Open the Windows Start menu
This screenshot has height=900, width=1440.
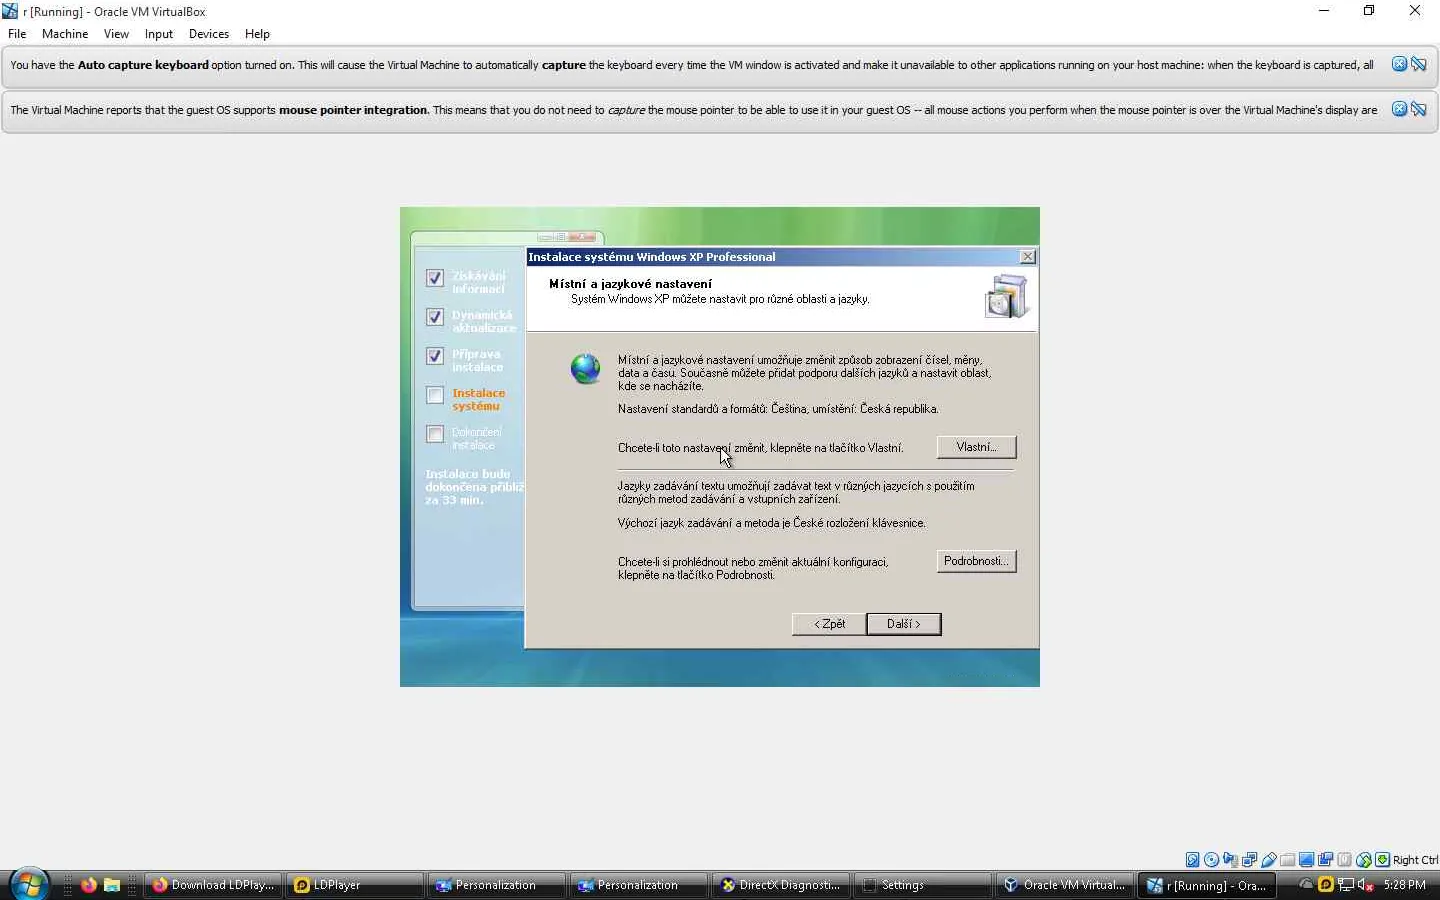[28, 885]
